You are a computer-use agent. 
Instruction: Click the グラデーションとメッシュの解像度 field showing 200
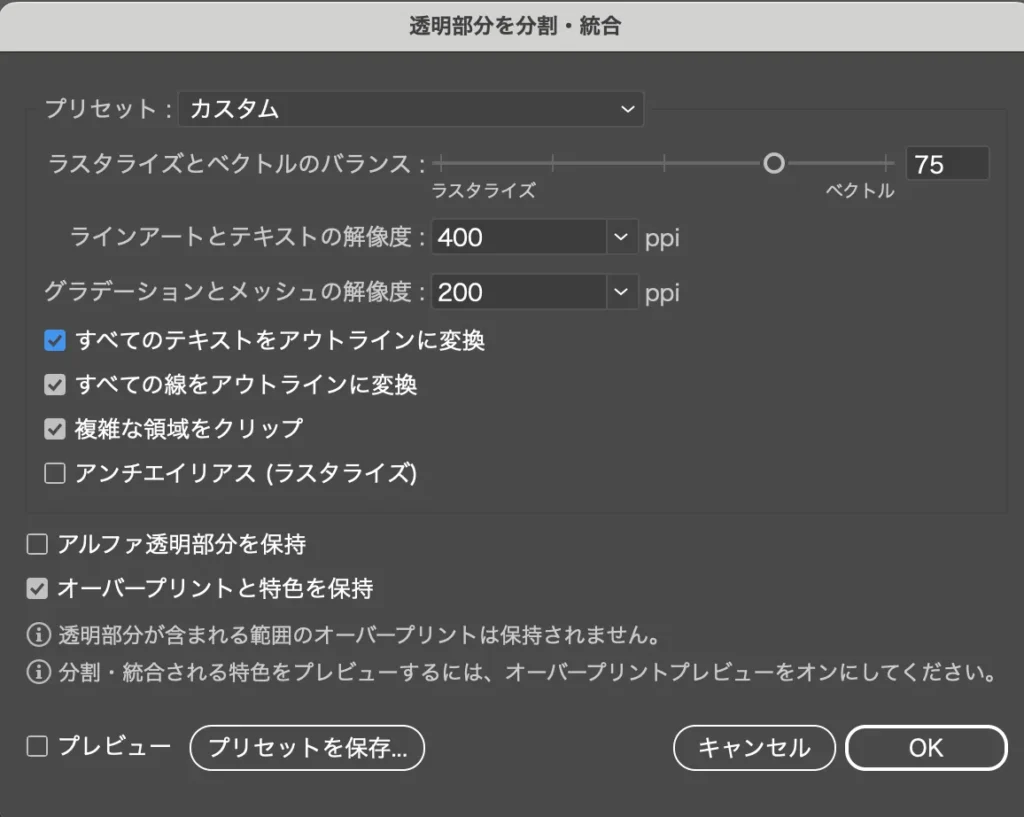coord(518,292)
